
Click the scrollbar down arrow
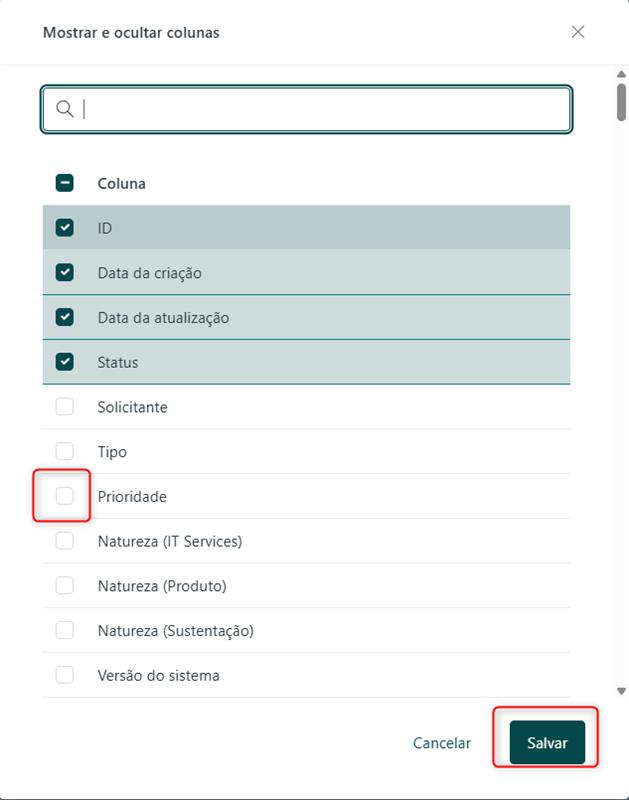click(621, 691)
